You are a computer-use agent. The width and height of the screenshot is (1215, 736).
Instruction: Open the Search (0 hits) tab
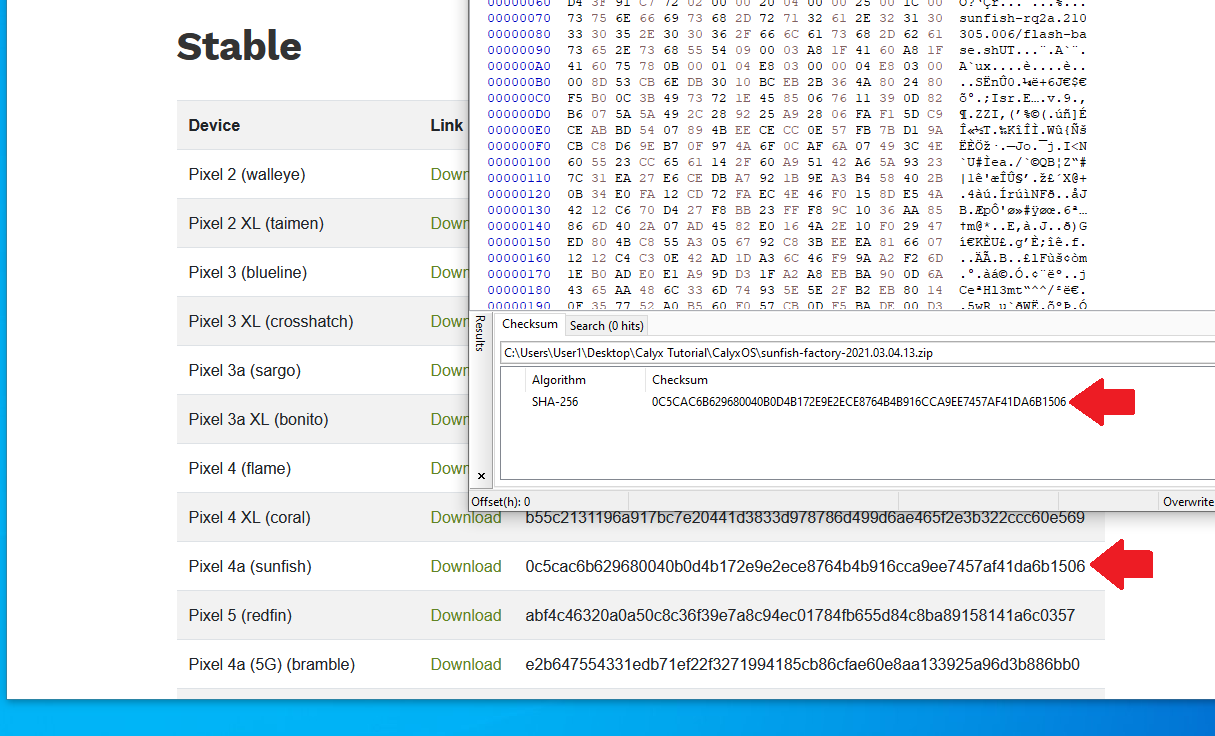click(x=606, y=326)
